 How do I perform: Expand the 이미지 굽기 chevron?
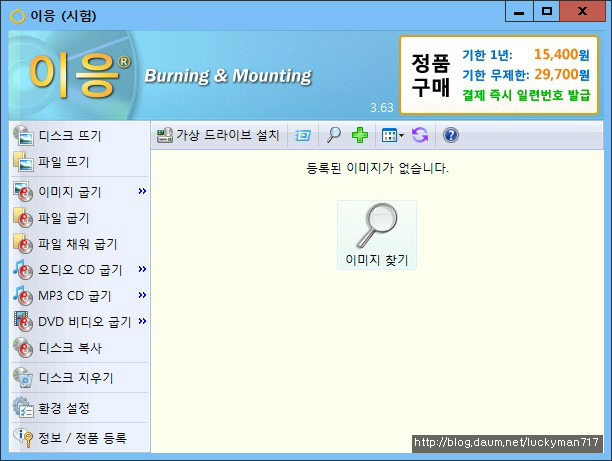[142, 191]
